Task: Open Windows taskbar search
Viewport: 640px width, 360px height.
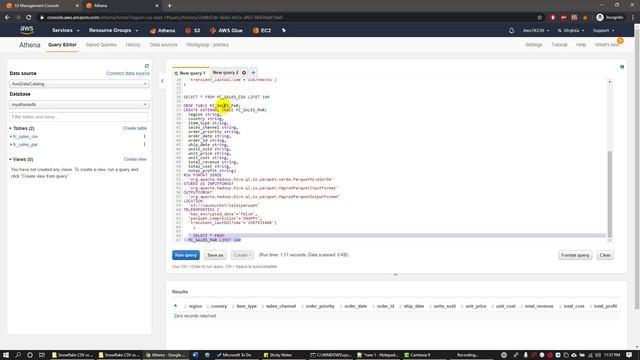Action: pyautogui.click(x=18, y=355)
